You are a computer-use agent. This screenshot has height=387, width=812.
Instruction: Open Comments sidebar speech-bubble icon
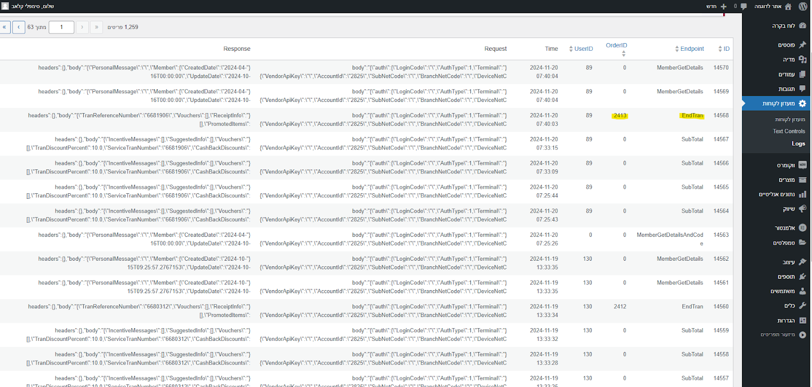tap(802, 89)
